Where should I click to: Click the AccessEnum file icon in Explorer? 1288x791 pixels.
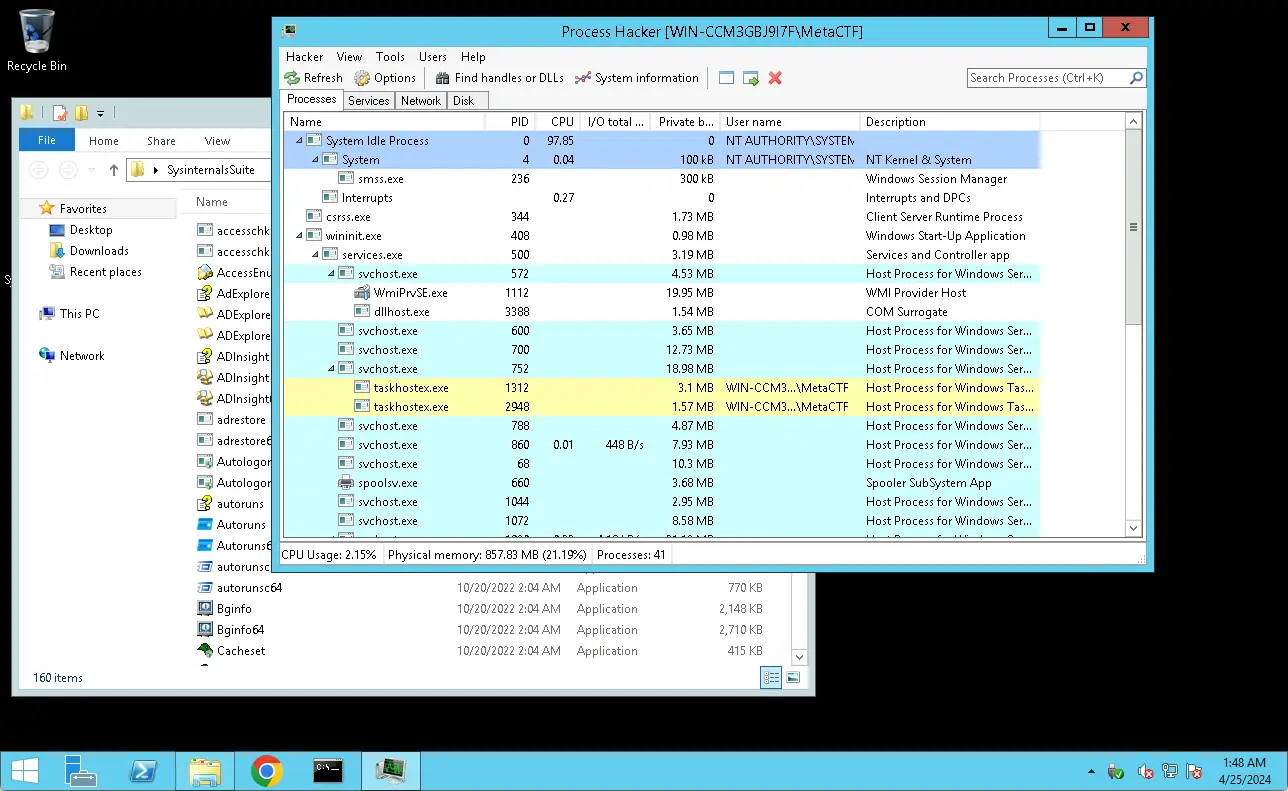tap(205, 273)
